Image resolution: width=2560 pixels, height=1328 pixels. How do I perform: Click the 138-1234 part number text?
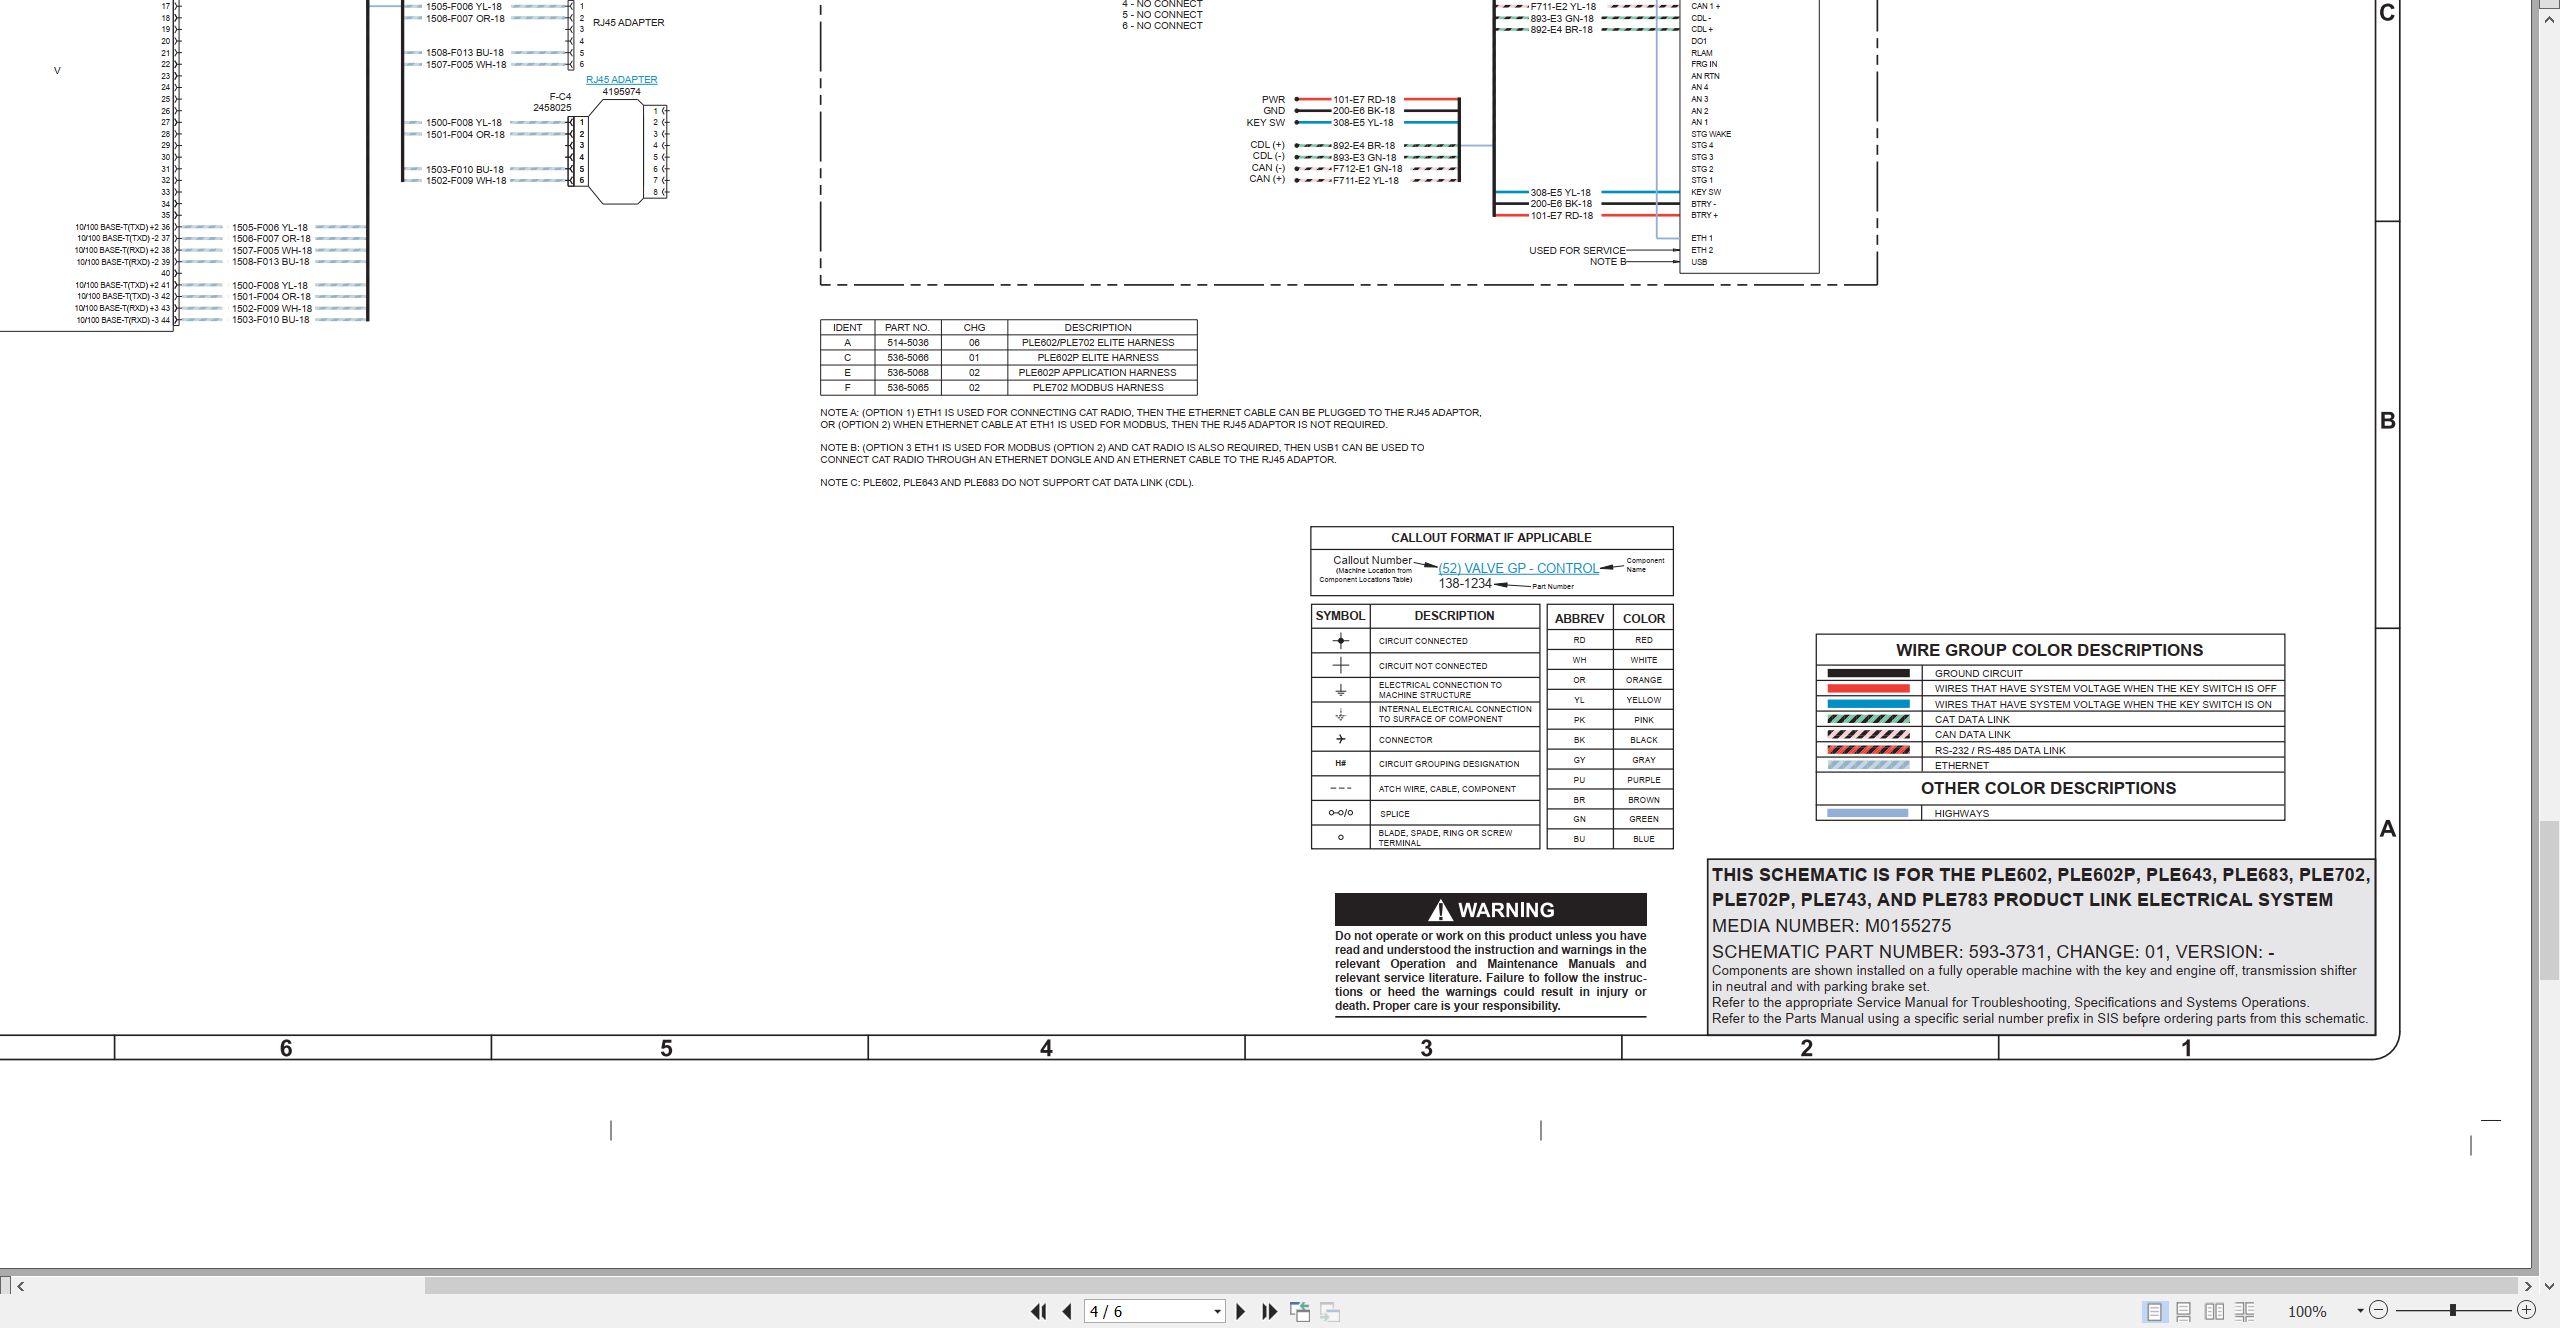pos(1465,584)
